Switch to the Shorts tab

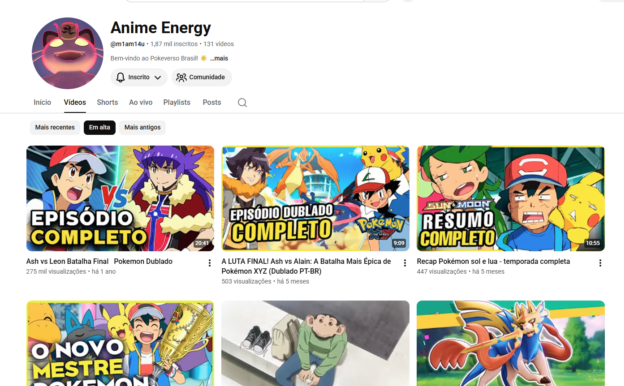pyautogui.click(x=107, y=102)
